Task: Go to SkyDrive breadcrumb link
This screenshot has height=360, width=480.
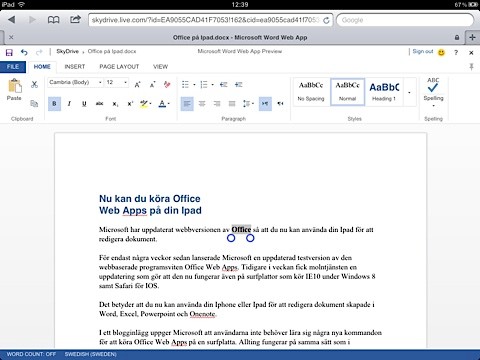Action: (67, 51)
